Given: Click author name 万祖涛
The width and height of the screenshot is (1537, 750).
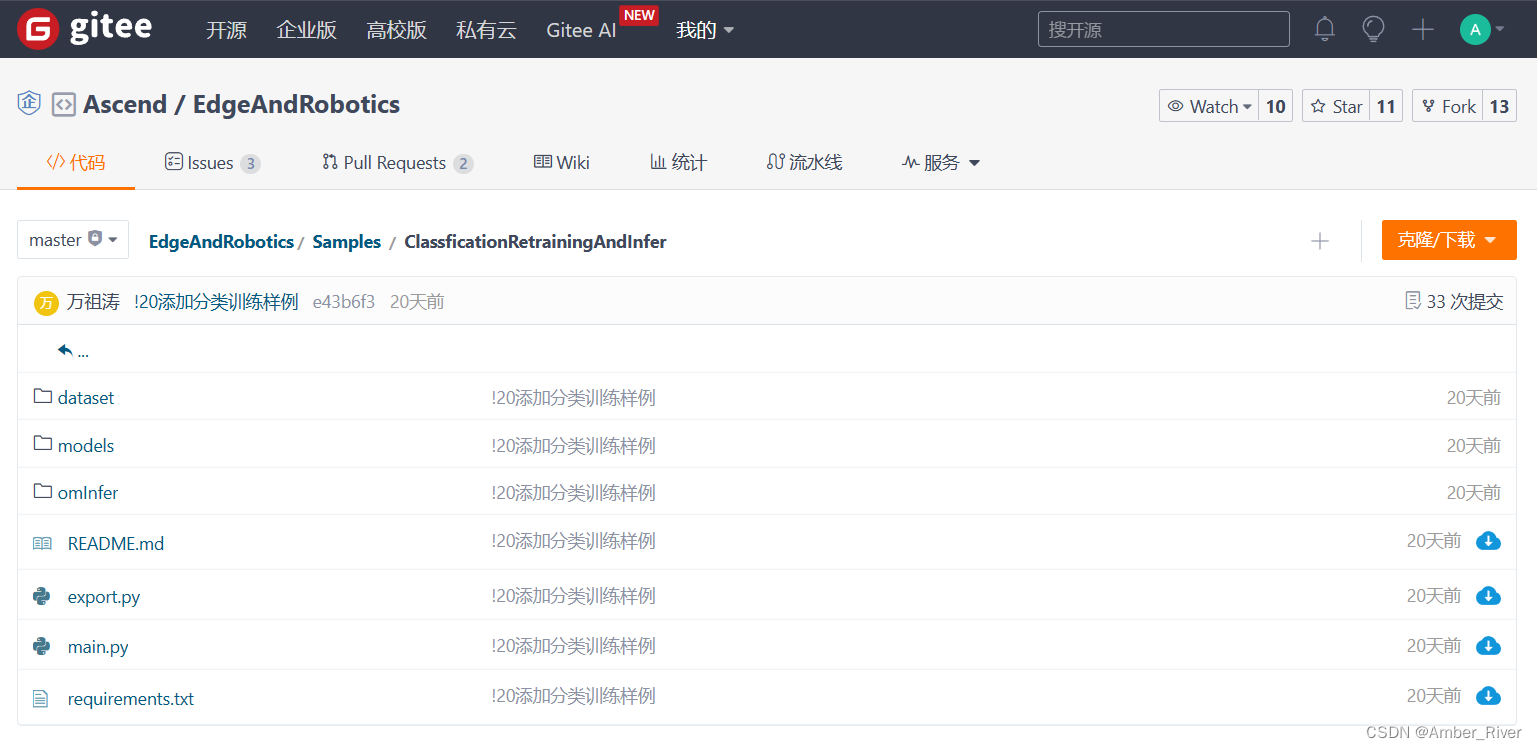Looking at the screenshot, I should pyautogui.click(x=93, y=301).
